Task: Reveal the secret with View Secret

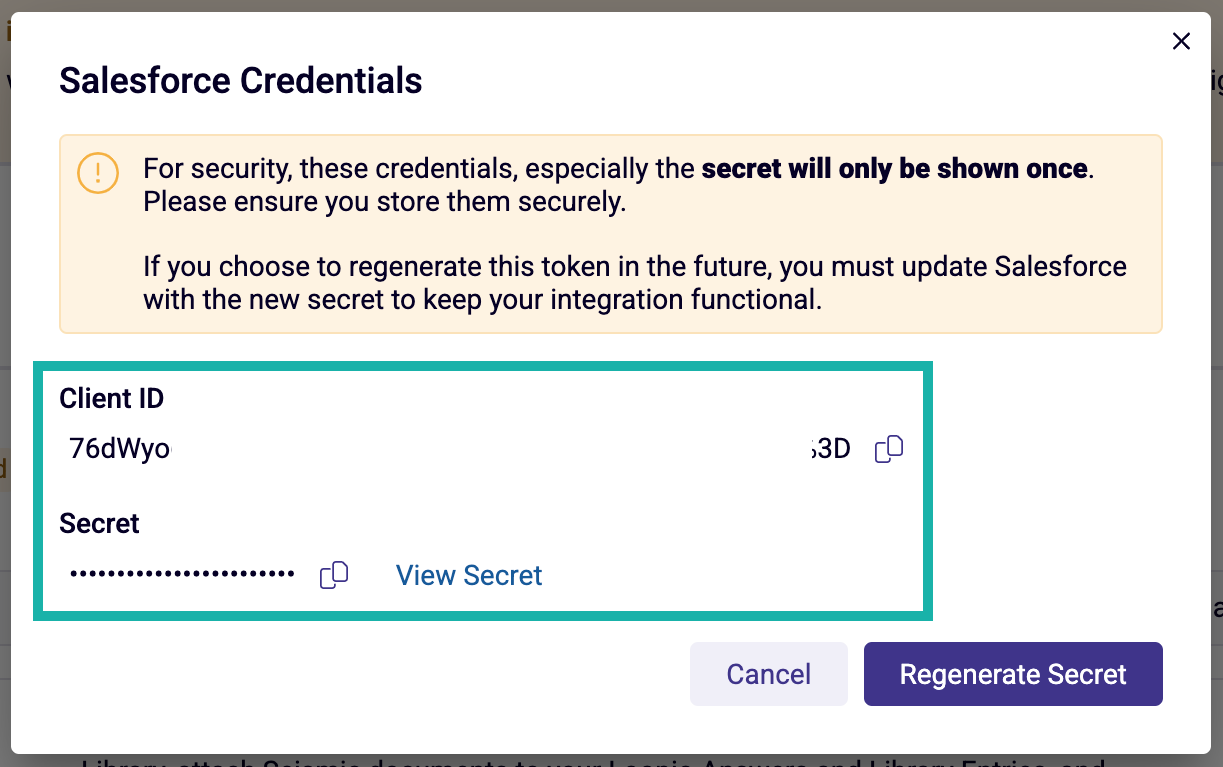Action: pos(469,575)
